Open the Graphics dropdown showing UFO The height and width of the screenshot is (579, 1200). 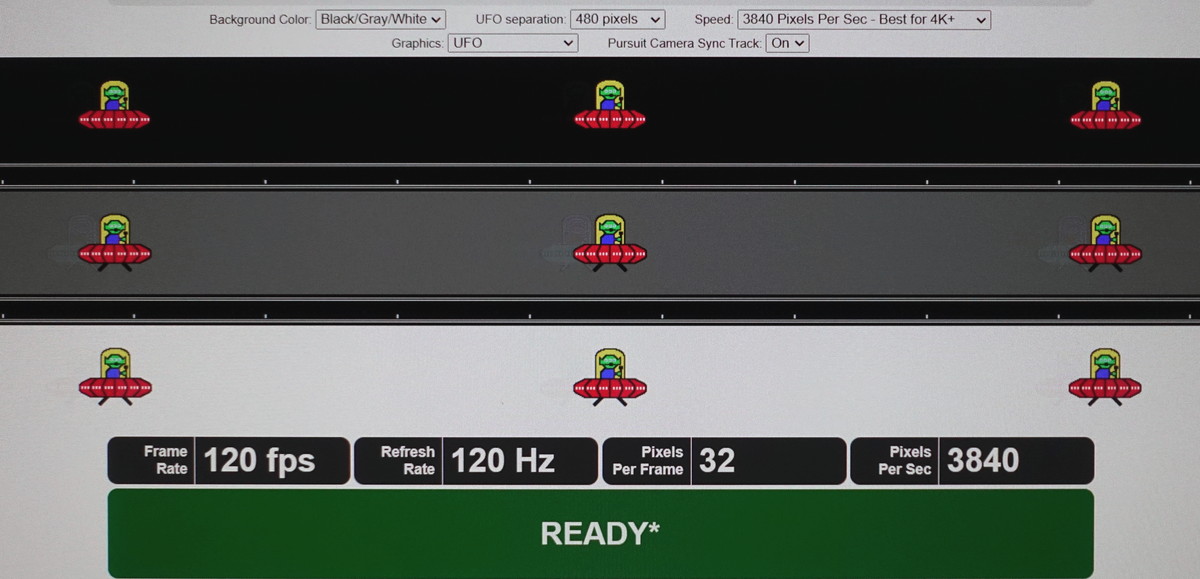coord(512,43)
